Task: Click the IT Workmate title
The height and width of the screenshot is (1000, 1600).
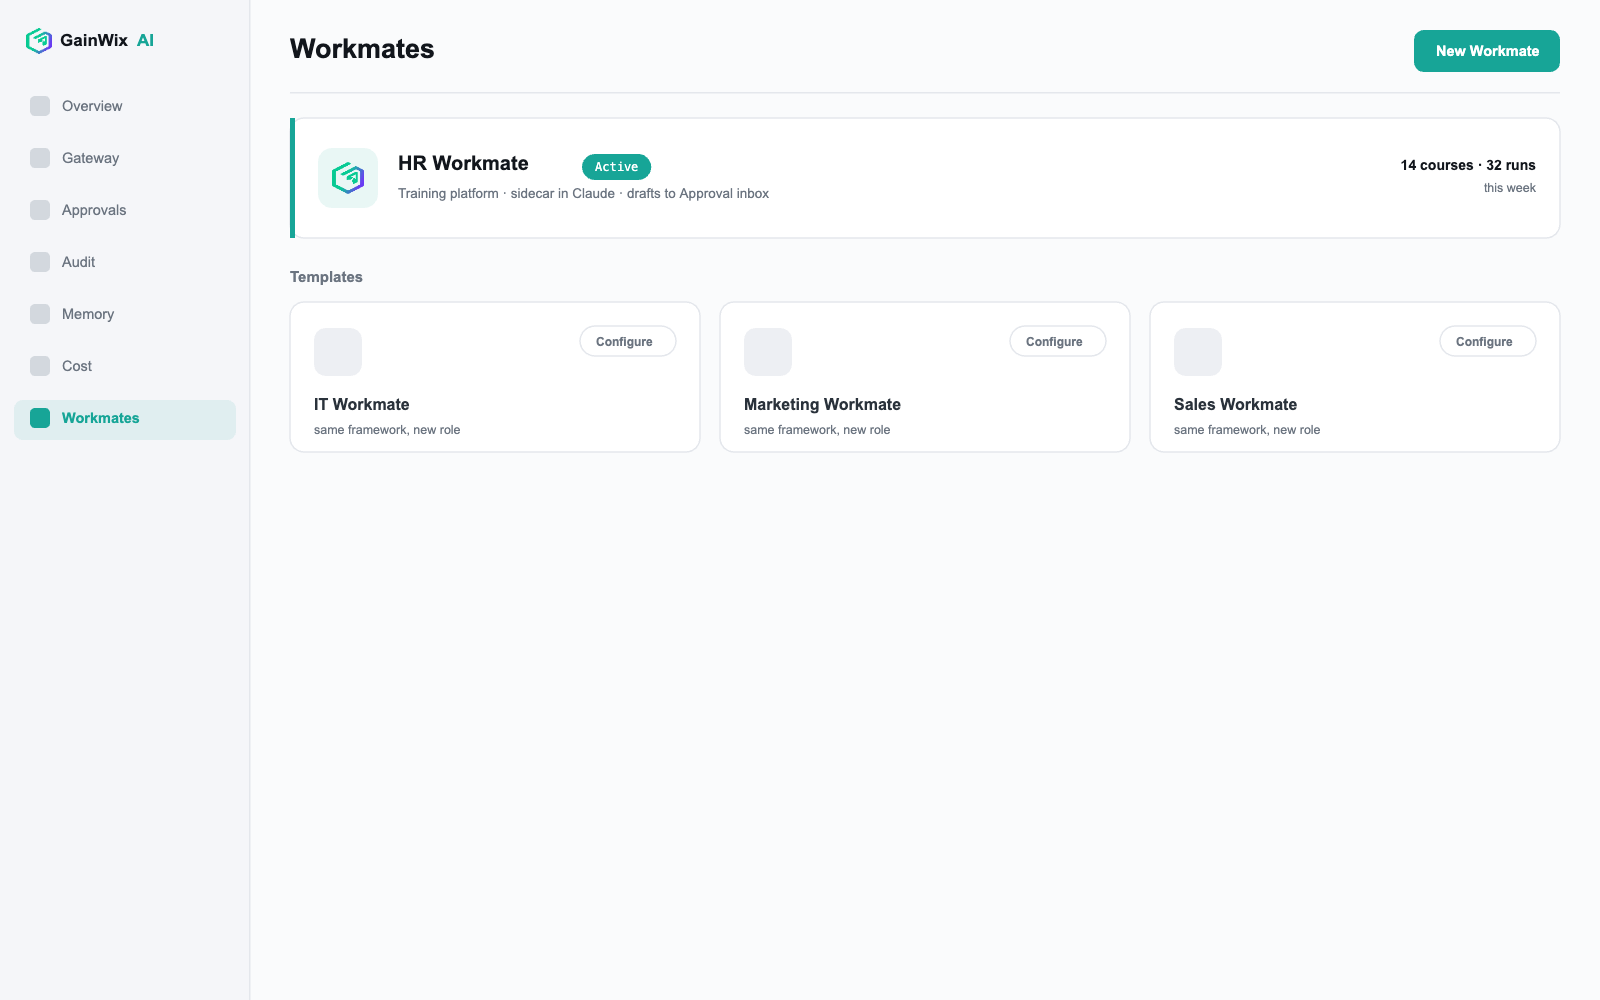Action: 362,404
